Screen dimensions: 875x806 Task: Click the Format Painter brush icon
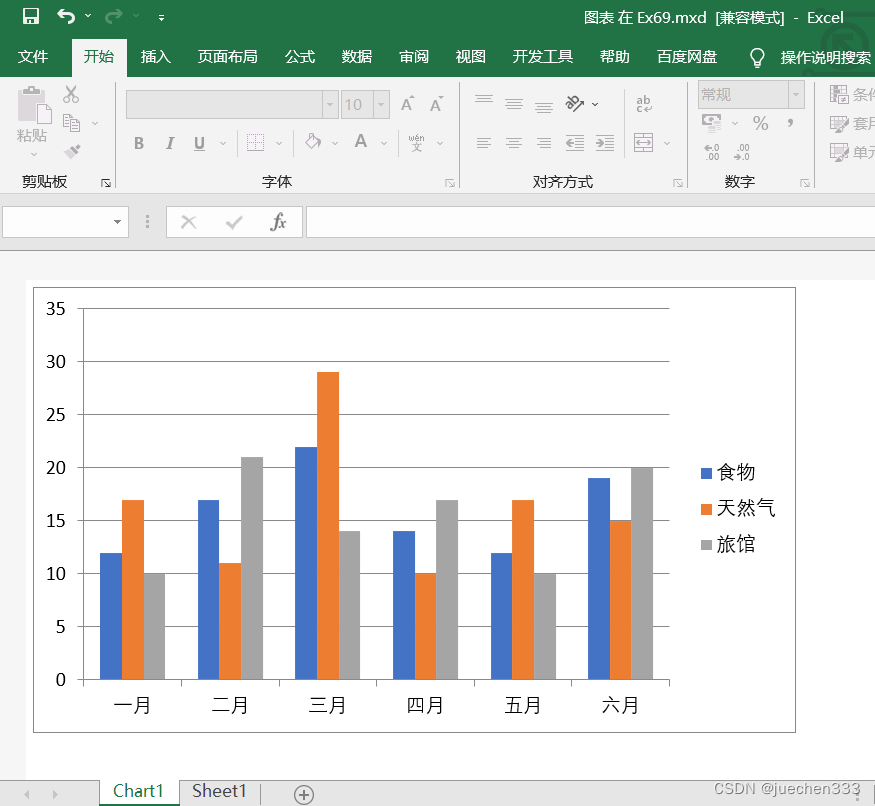coord(72,152)
